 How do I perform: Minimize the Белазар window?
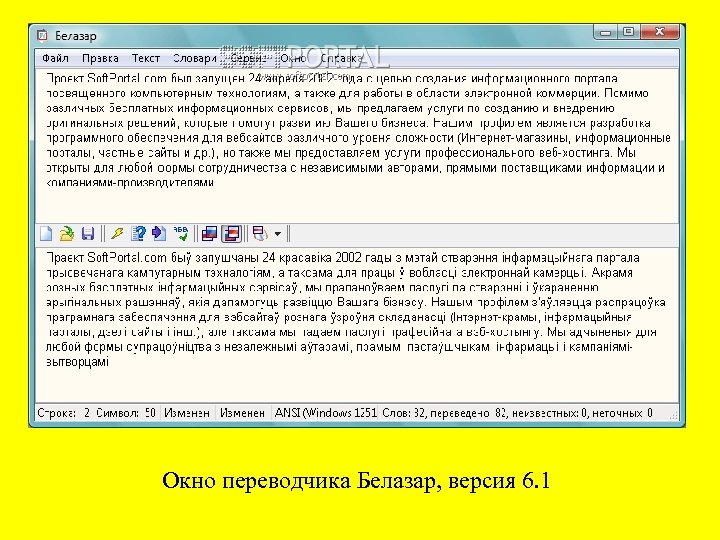tap(605, 32)
